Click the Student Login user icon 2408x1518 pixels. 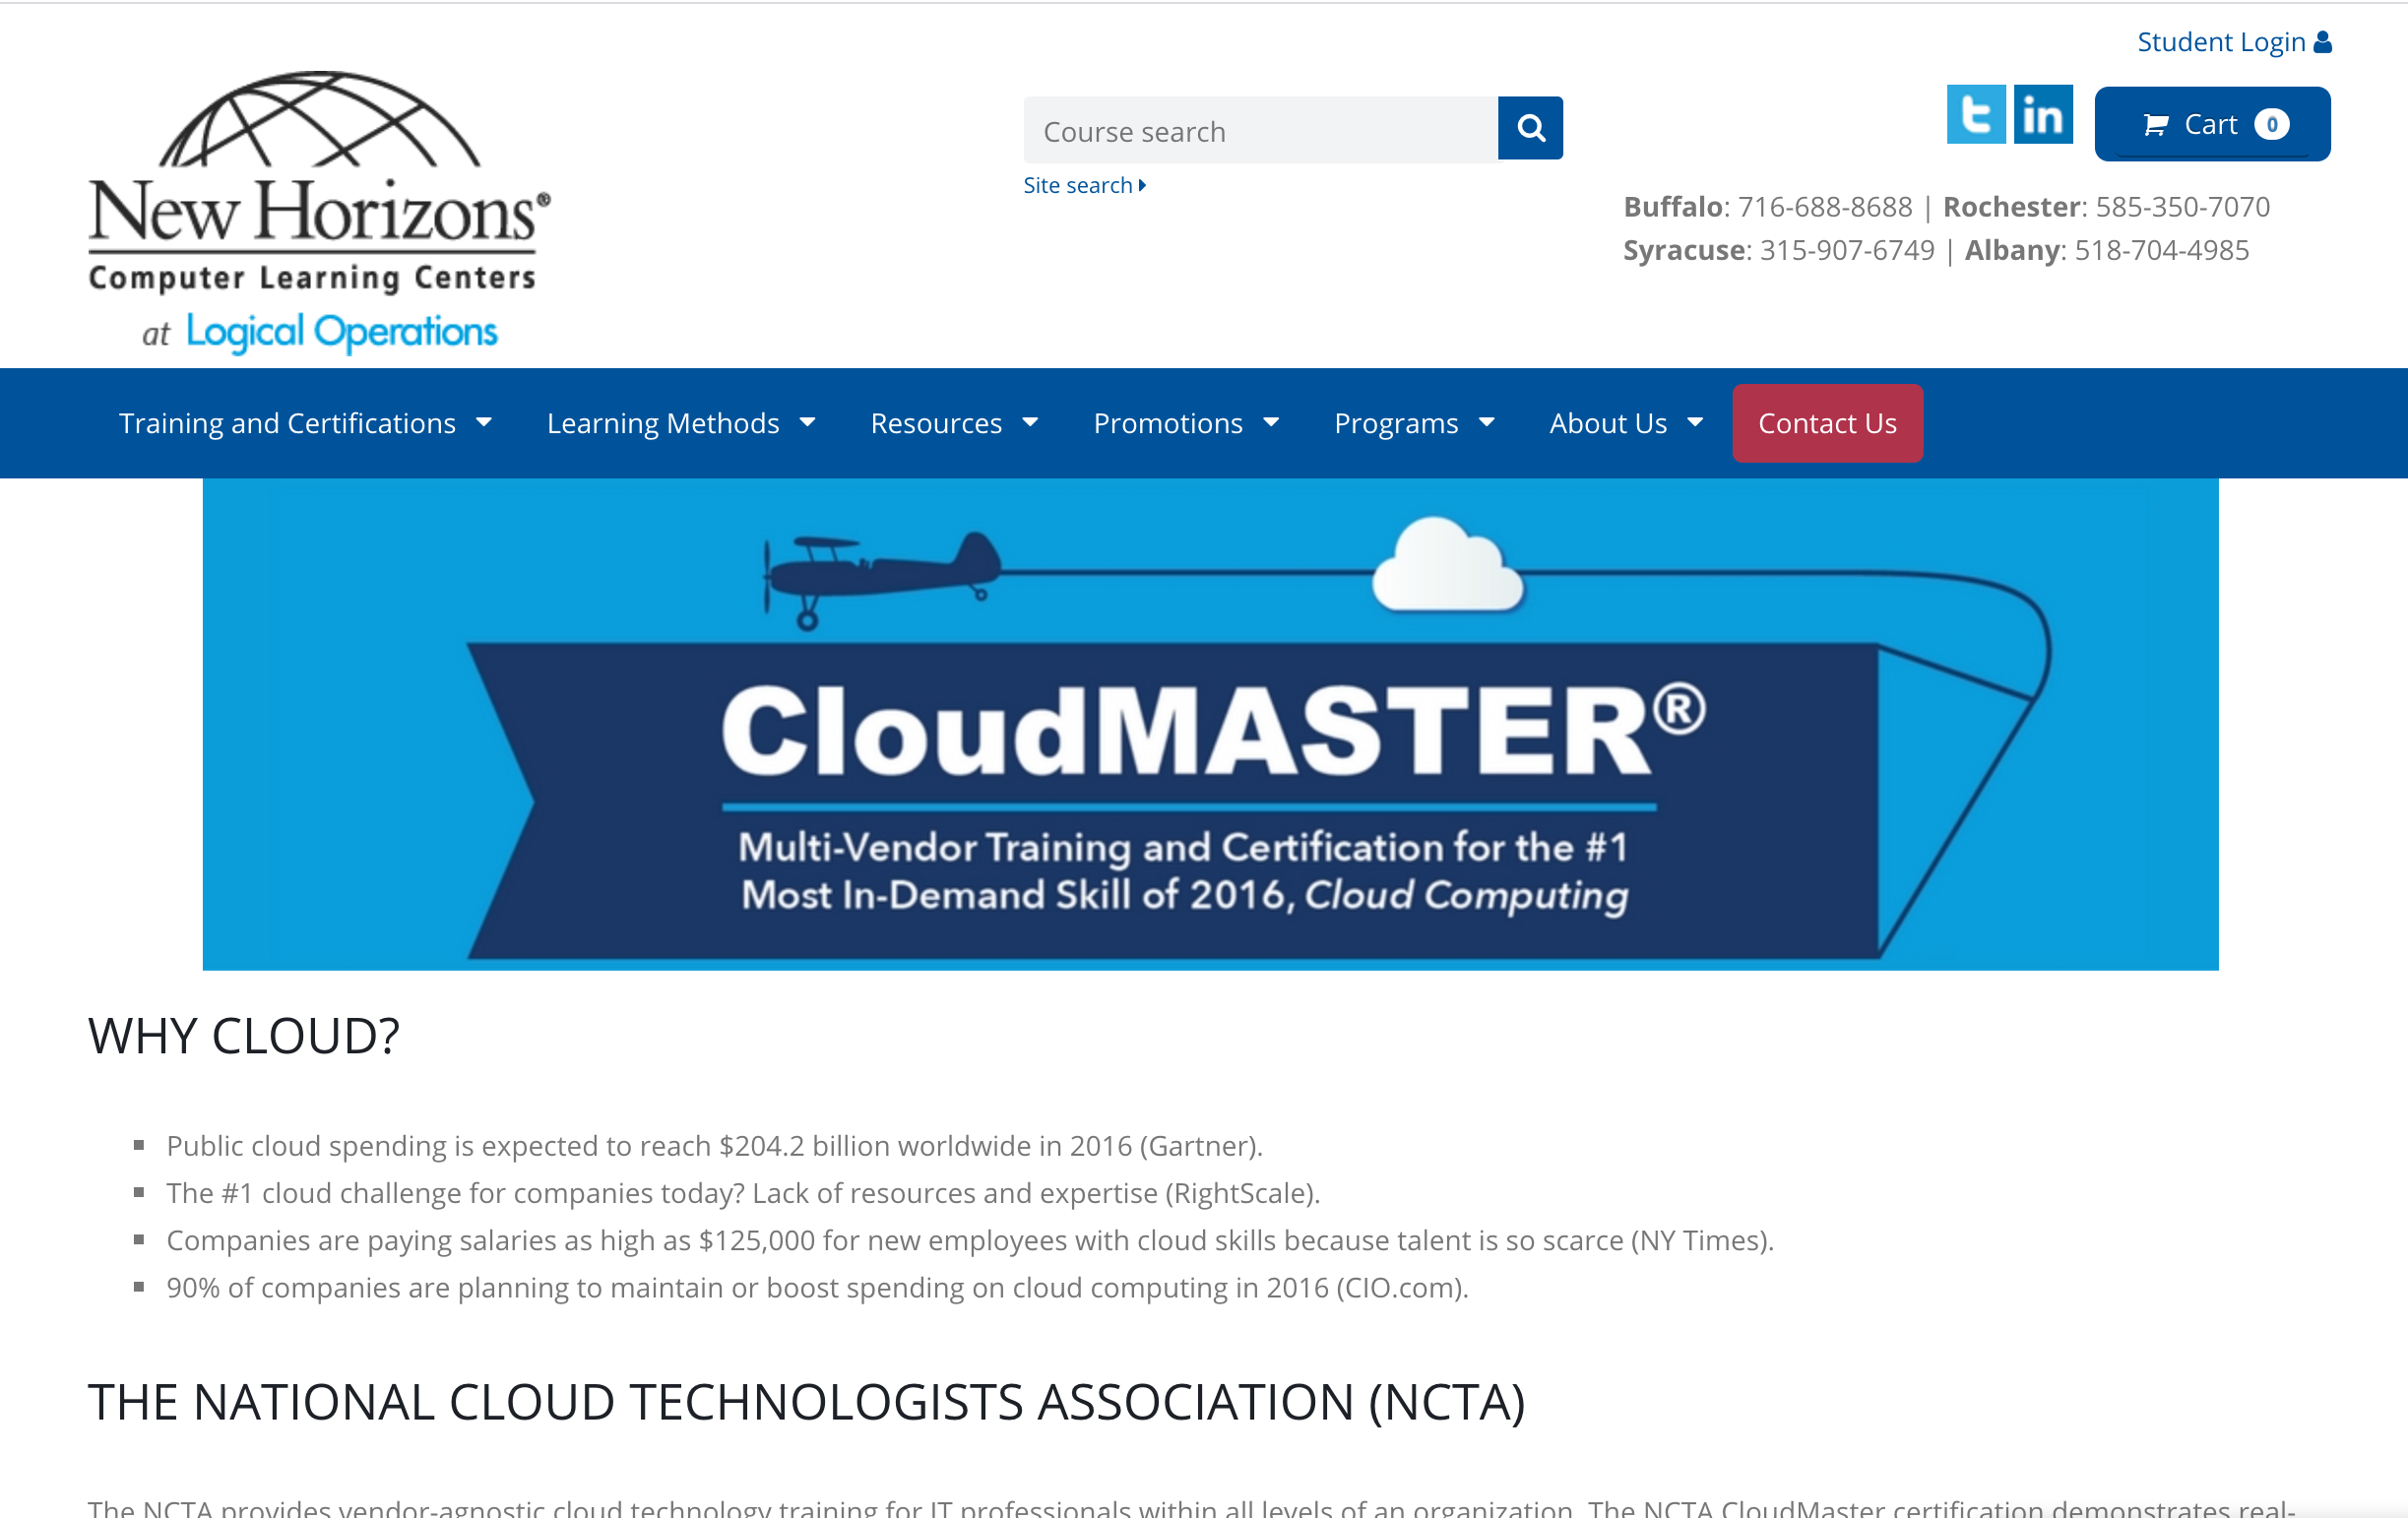tap(2323, 42)
